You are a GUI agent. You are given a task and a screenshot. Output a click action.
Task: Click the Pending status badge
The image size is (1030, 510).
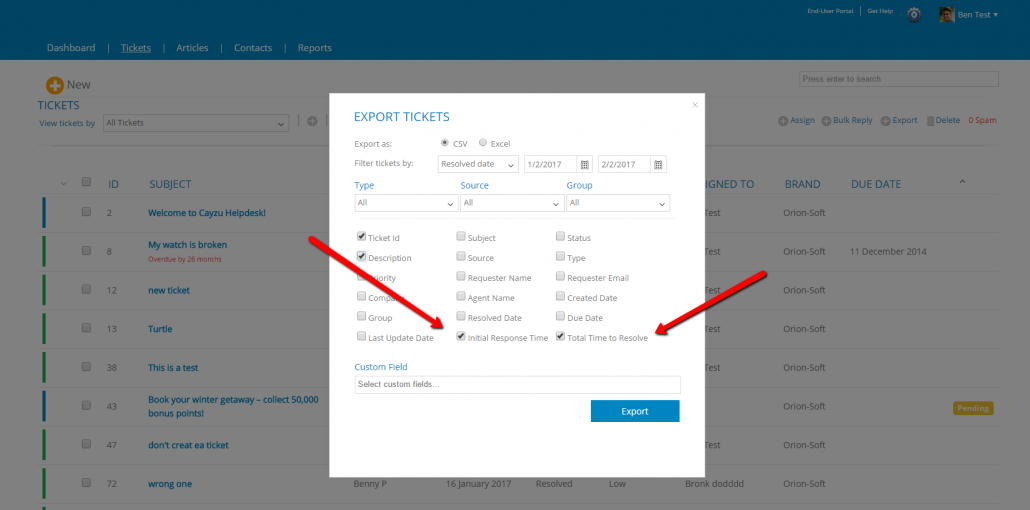click(973, 408)
